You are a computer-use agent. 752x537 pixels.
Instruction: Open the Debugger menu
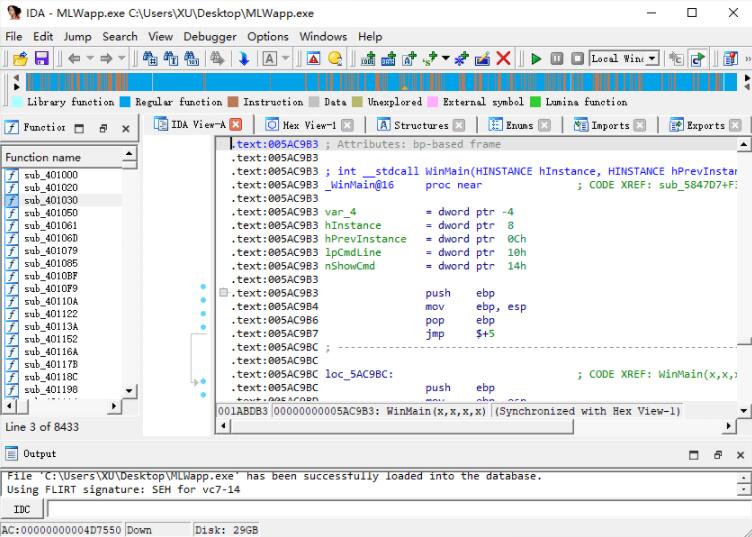[x=210, y=37]
